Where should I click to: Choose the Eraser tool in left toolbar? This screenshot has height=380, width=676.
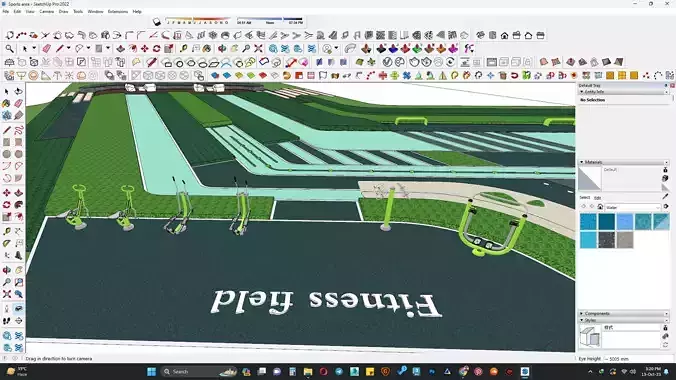pos(19,104)
